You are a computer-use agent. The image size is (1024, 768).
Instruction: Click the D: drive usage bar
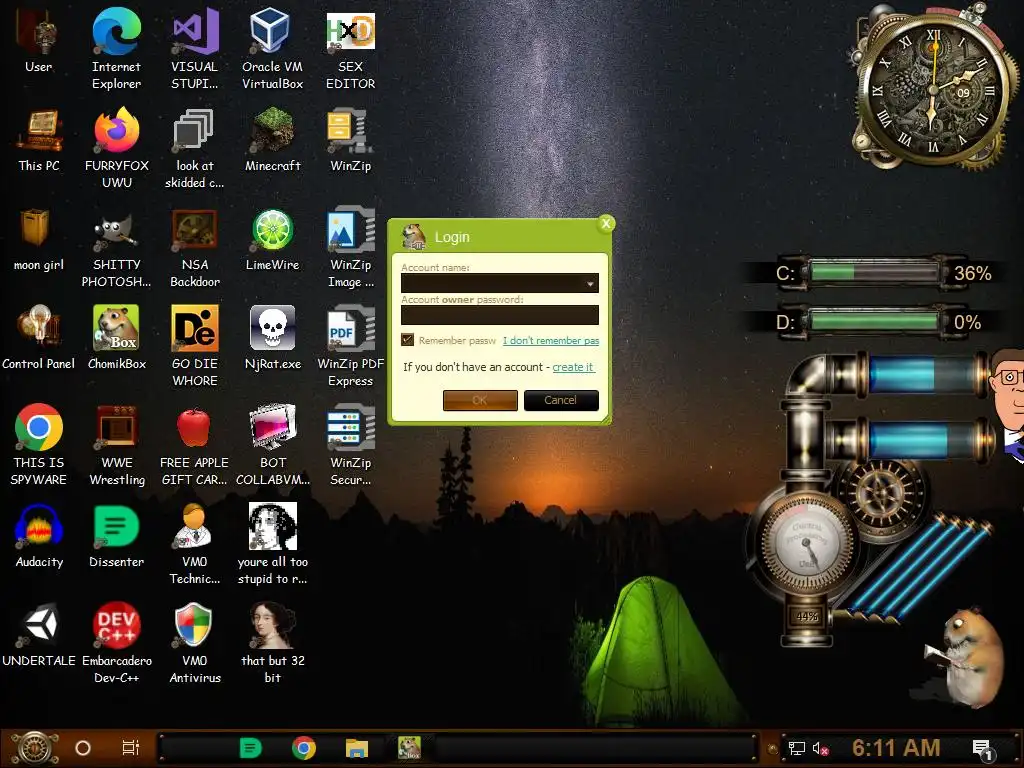tap(874, 321)
